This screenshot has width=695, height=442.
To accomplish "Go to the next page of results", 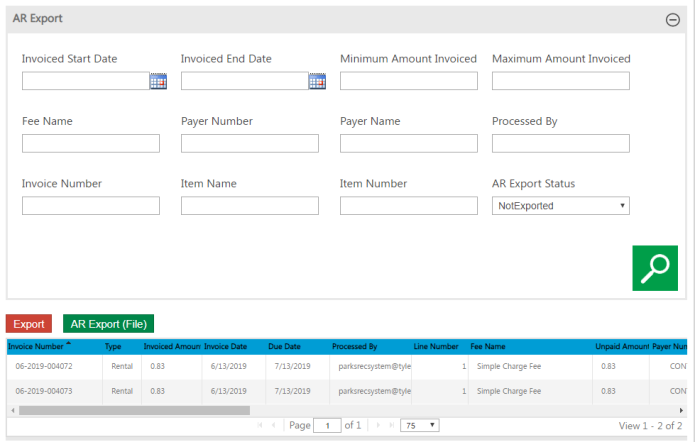I will click(378, 426).
